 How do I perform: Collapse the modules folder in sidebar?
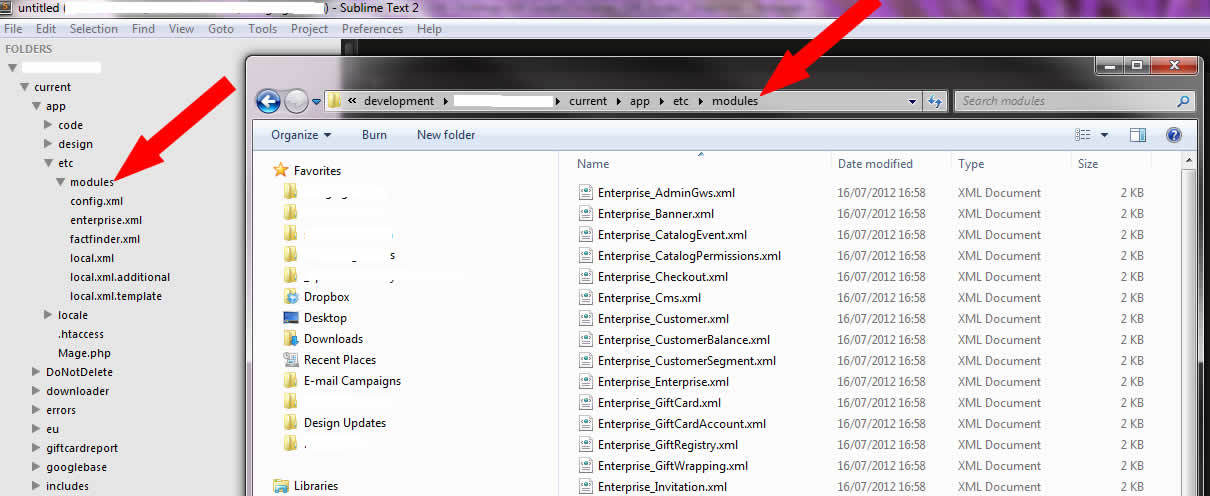click(61, 182)
